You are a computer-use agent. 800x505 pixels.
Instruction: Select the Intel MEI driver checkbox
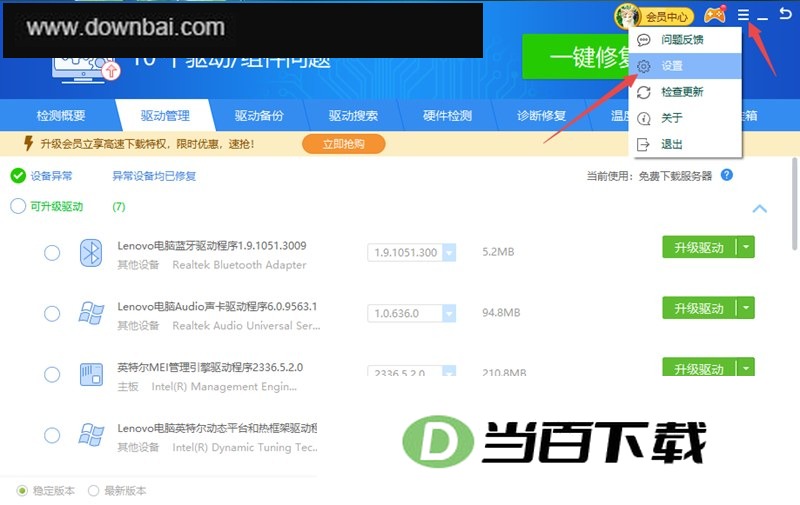tap(52, 374)
